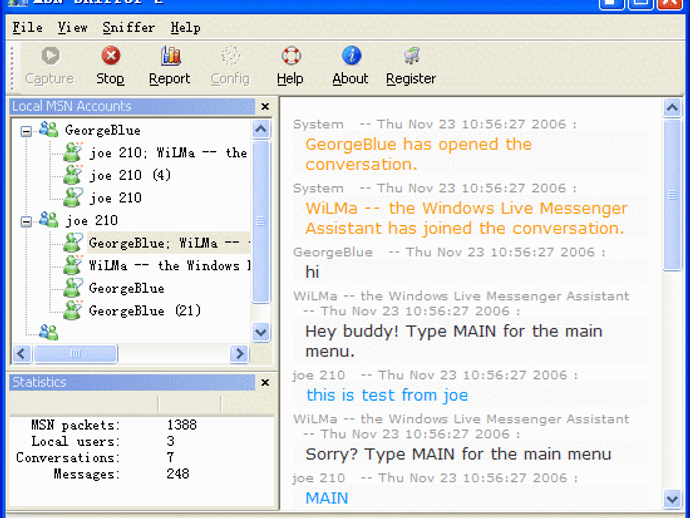
Task: Click conversation pane scroll down arrow
Action: [672, 499]
